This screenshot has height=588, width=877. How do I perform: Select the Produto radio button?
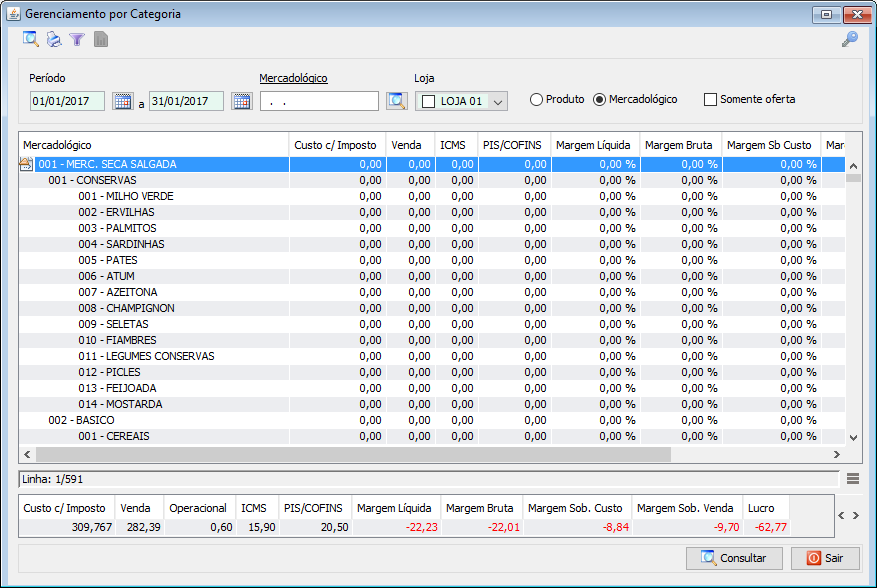[x=537, y=100]
